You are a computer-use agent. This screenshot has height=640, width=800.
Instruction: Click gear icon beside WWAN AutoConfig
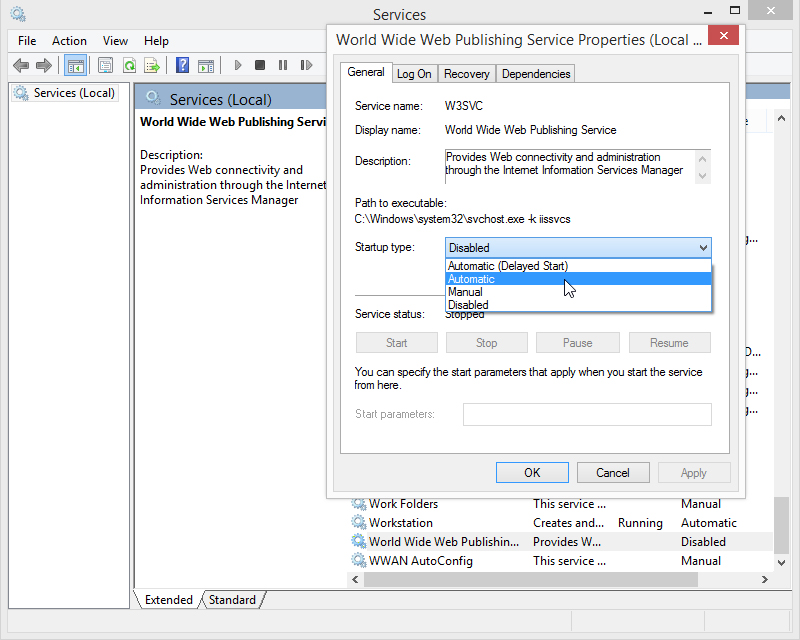(359, 560)
